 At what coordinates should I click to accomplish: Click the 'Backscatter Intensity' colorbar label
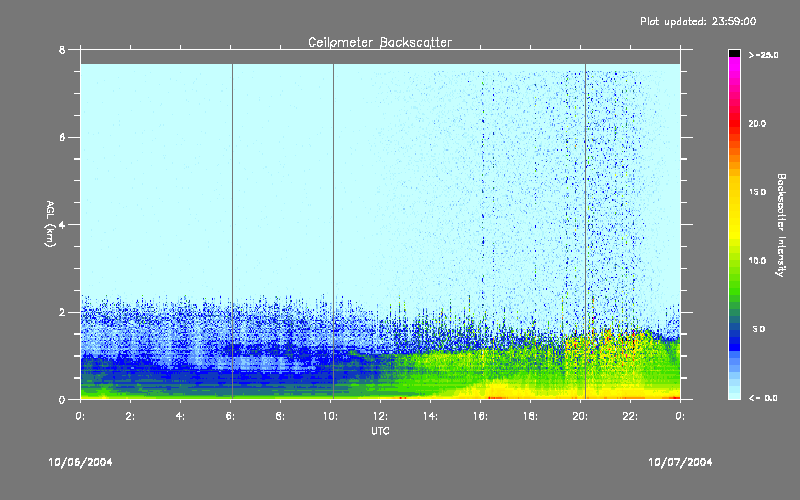[781, 225]
